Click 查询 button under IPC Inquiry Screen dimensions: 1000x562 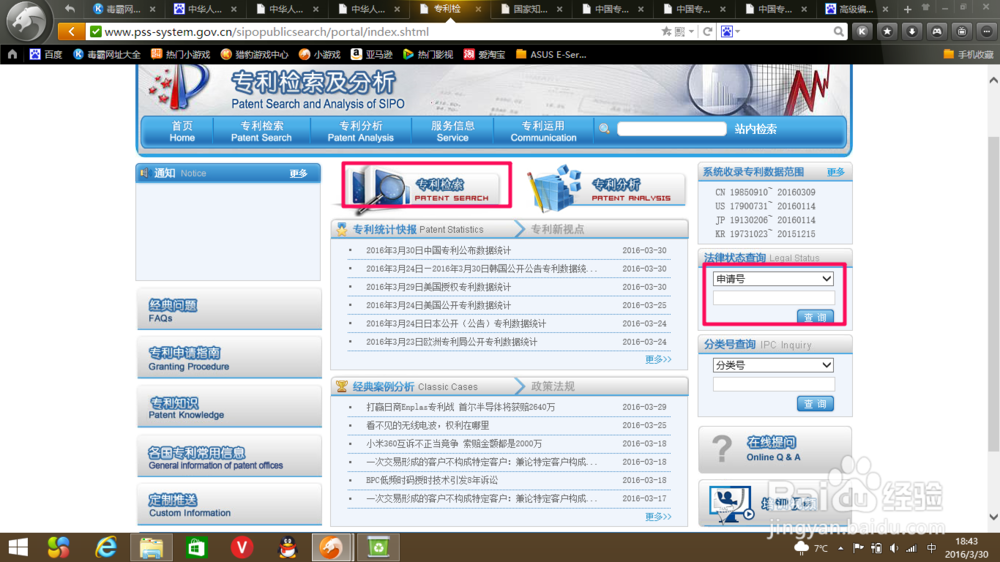tap(815, 404)
